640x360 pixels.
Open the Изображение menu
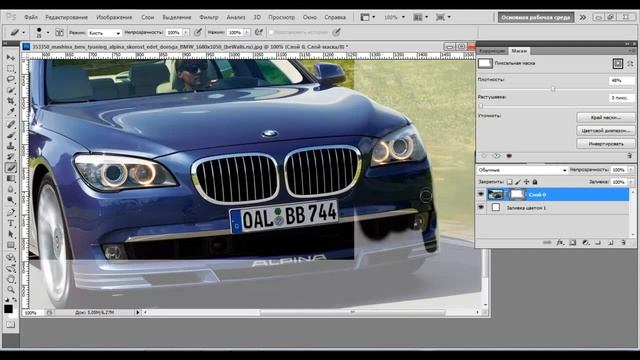[x=114, y=17]
